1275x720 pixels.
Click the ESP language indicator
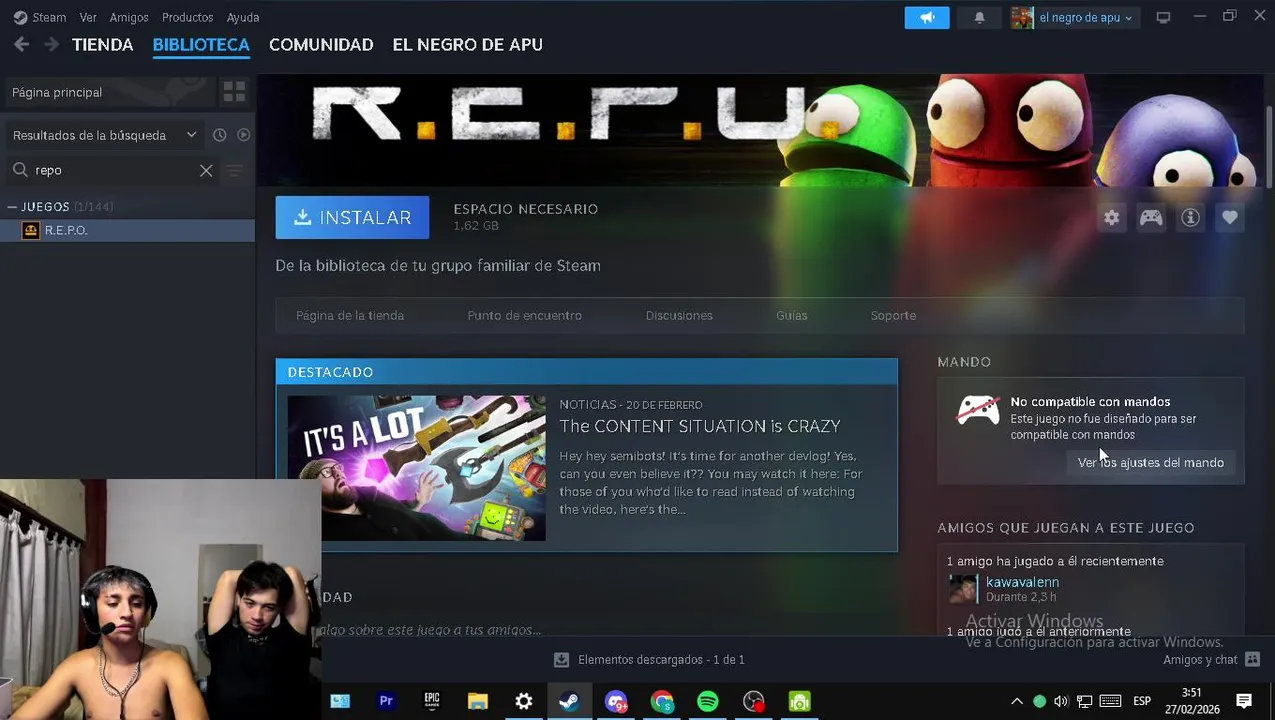click(1142, 702)
